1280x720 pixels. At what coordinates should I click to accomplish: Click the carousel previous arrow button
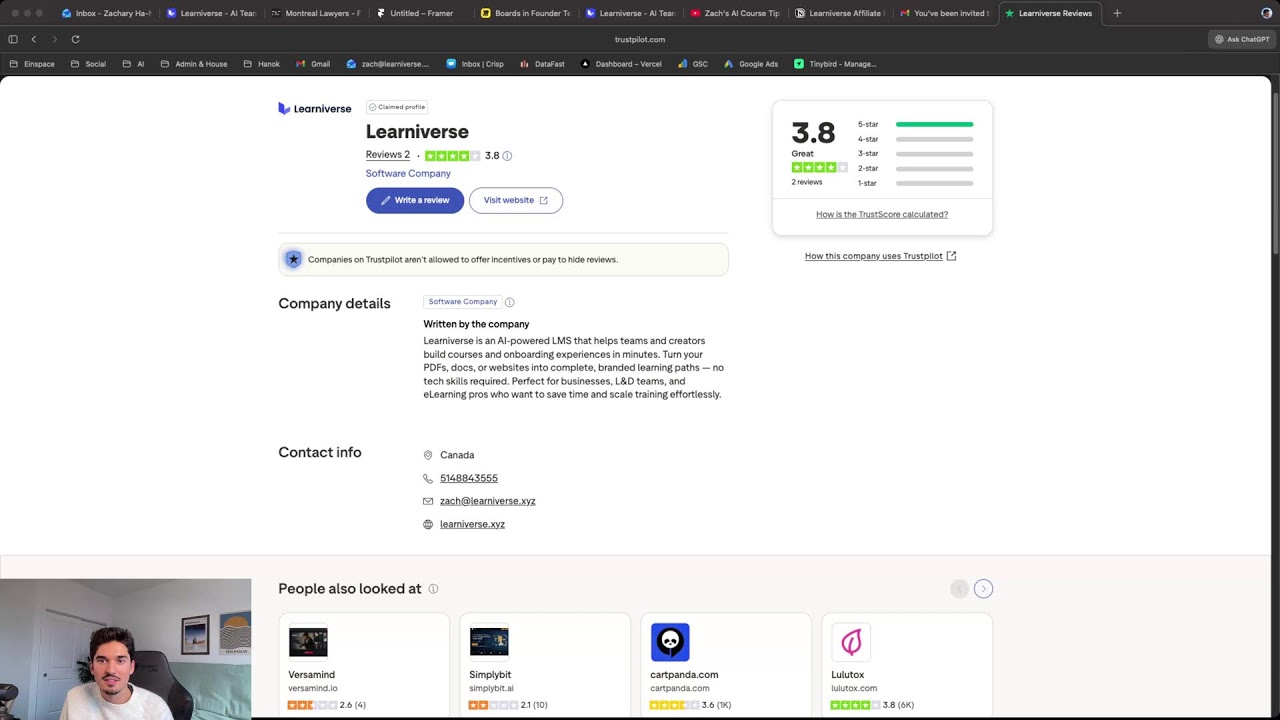[959, 589]
